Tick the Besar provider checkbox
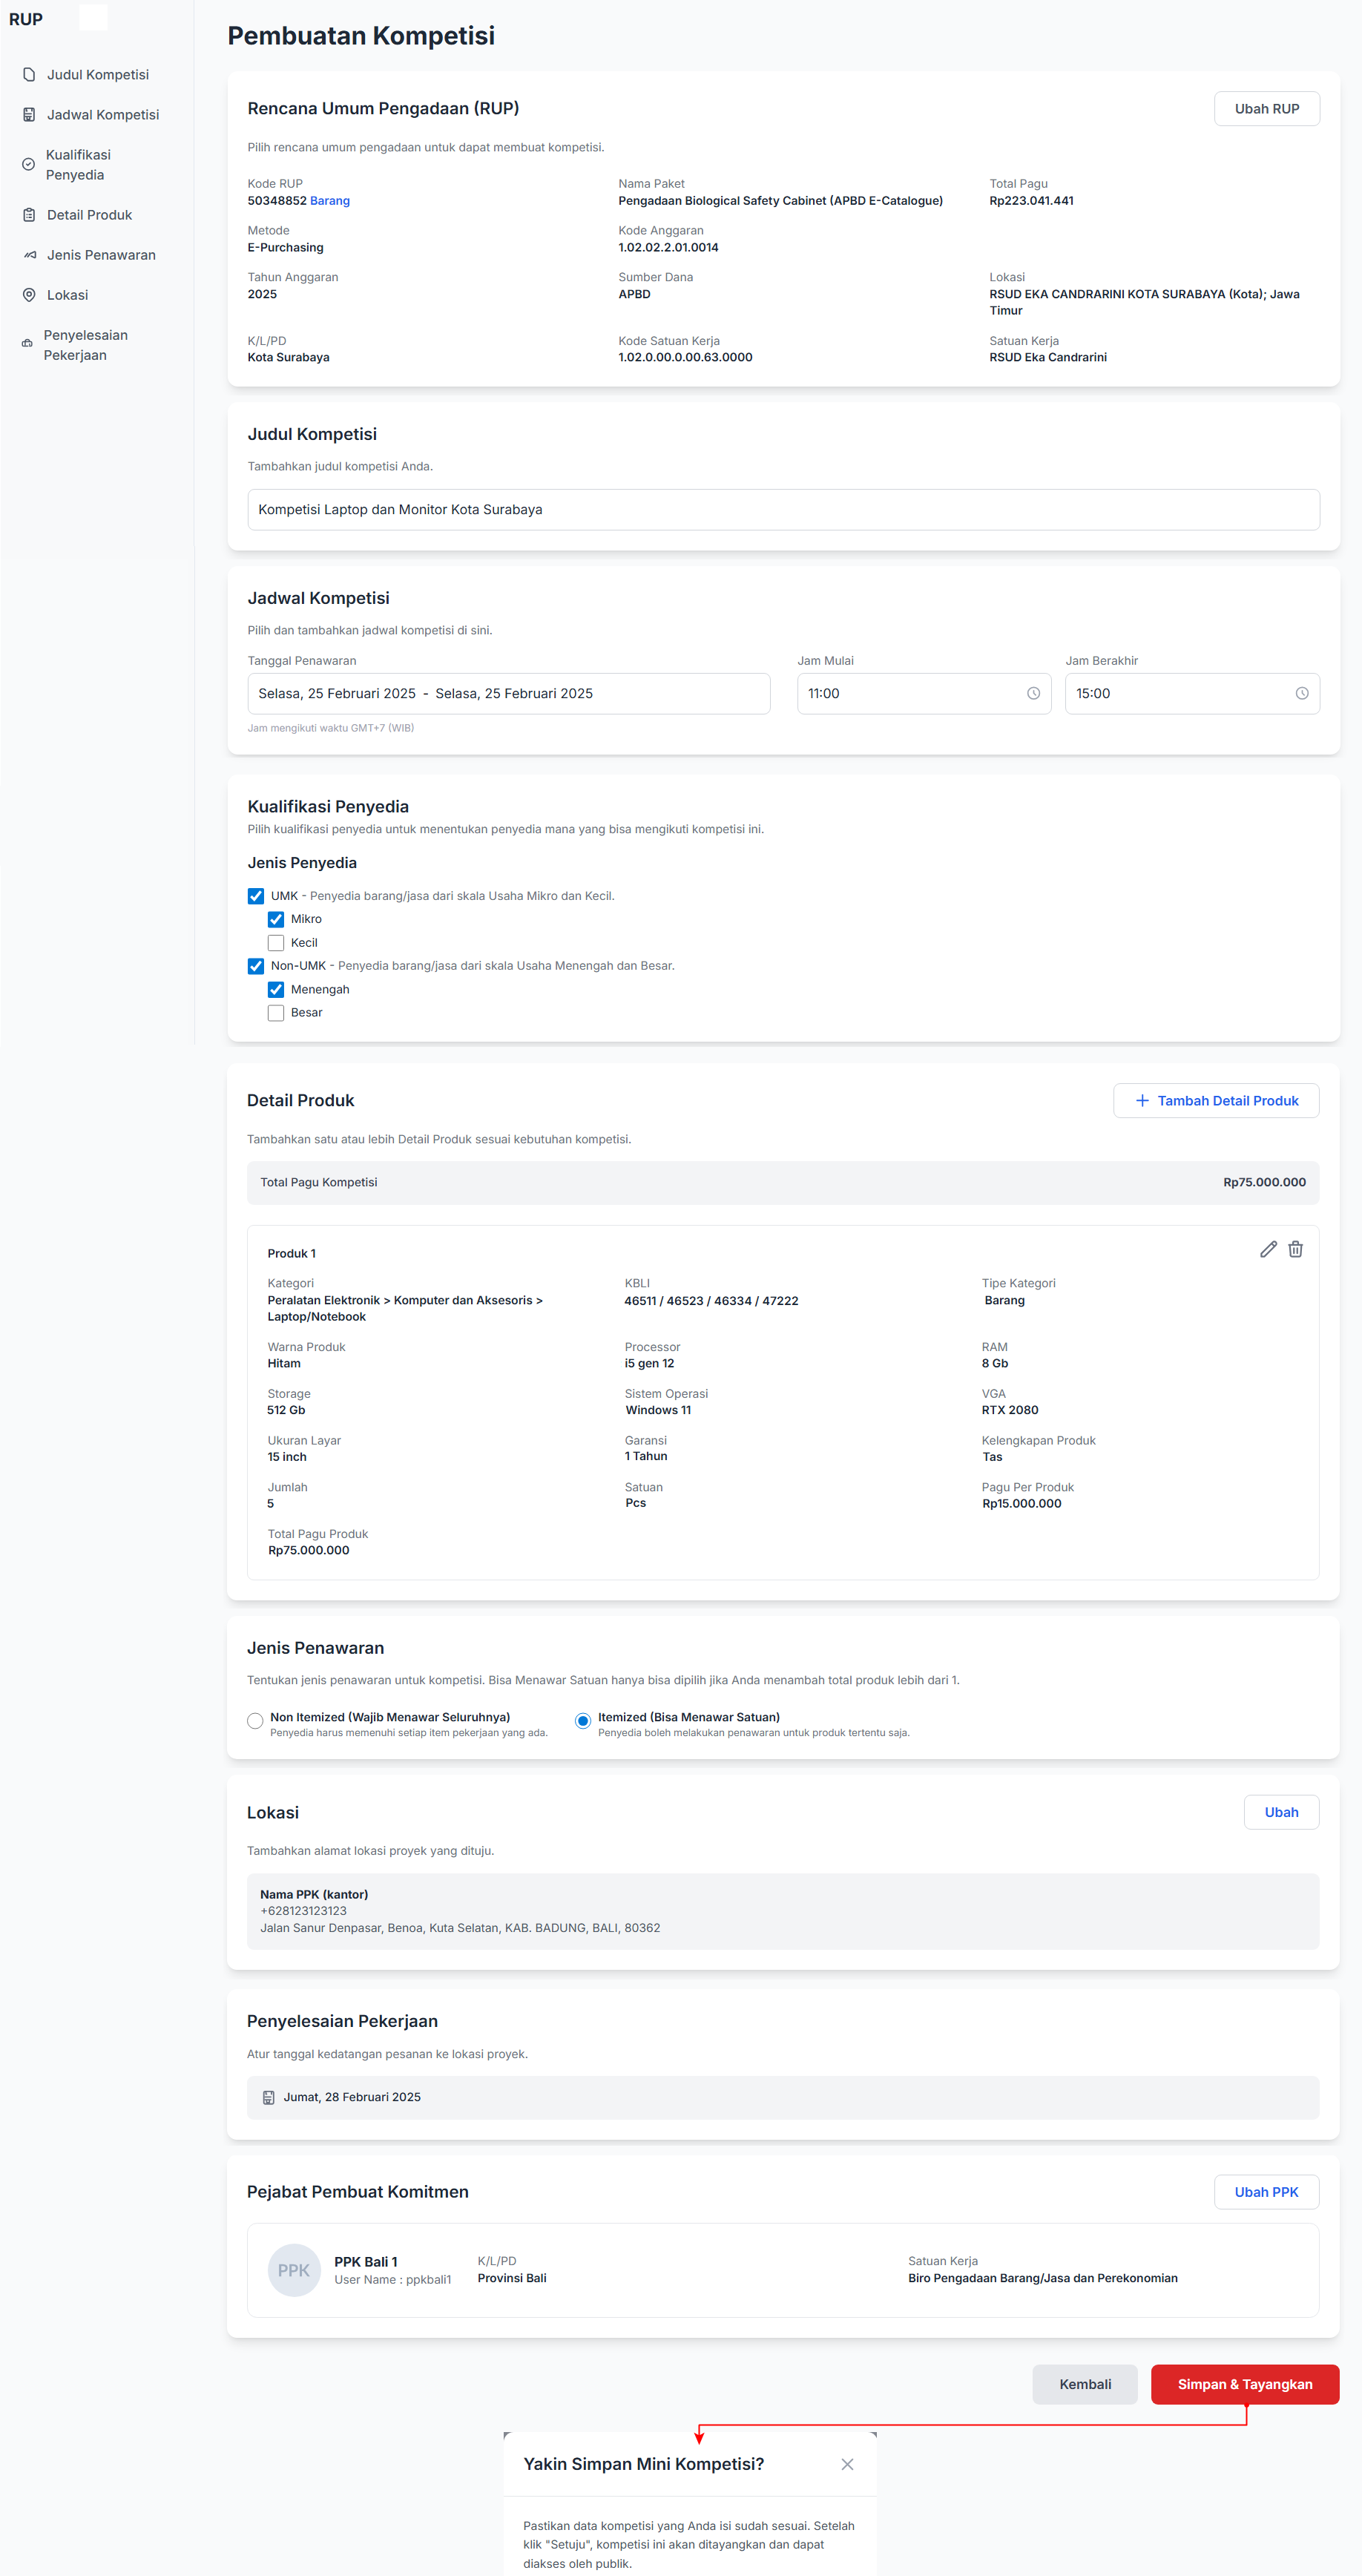The image size is (1362, 2576). (276, 1013)
